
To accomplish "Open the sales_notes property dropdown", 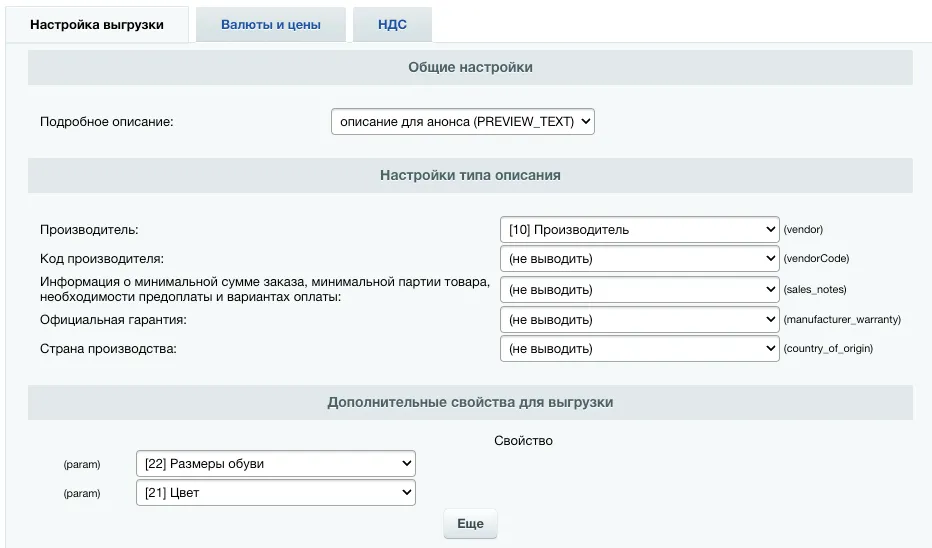I will click(x=640, y=289).
